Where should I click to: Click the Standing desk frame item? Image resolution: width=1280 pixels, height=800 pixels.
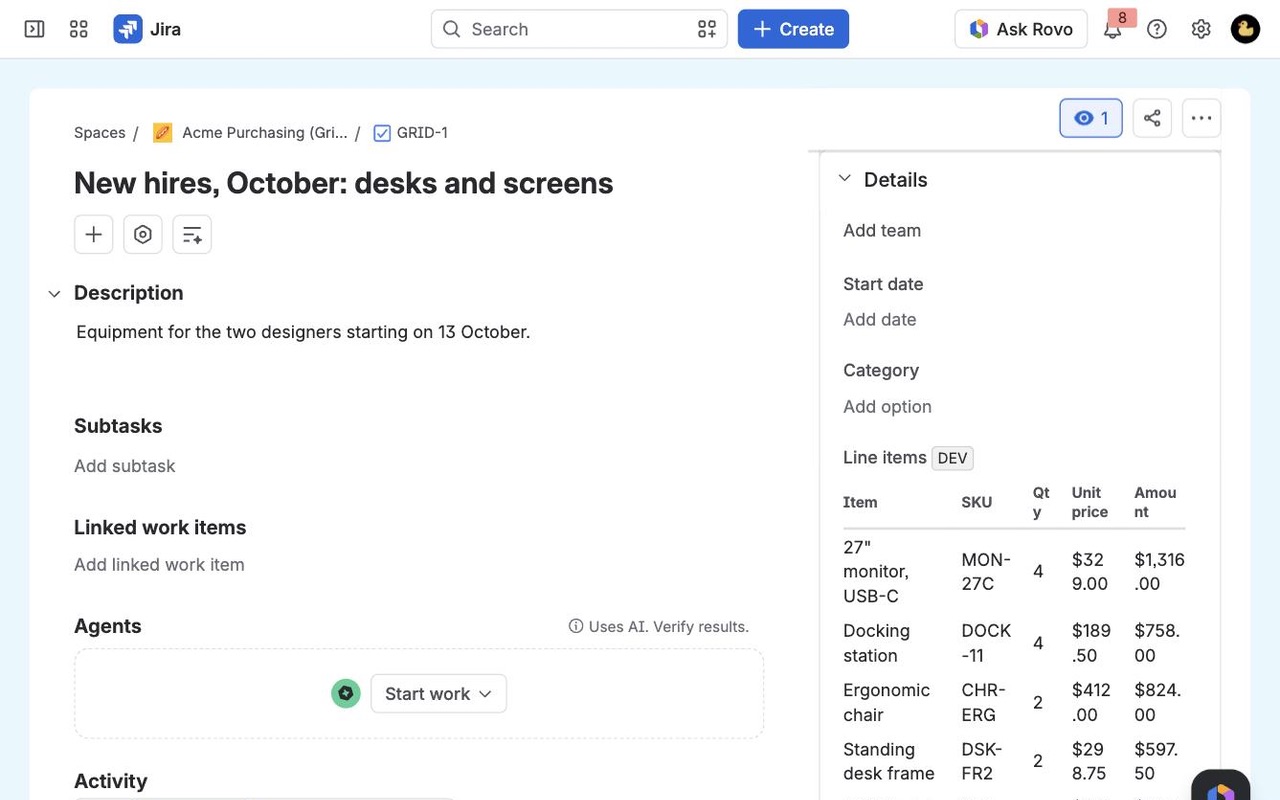click(x=889, y=761)
